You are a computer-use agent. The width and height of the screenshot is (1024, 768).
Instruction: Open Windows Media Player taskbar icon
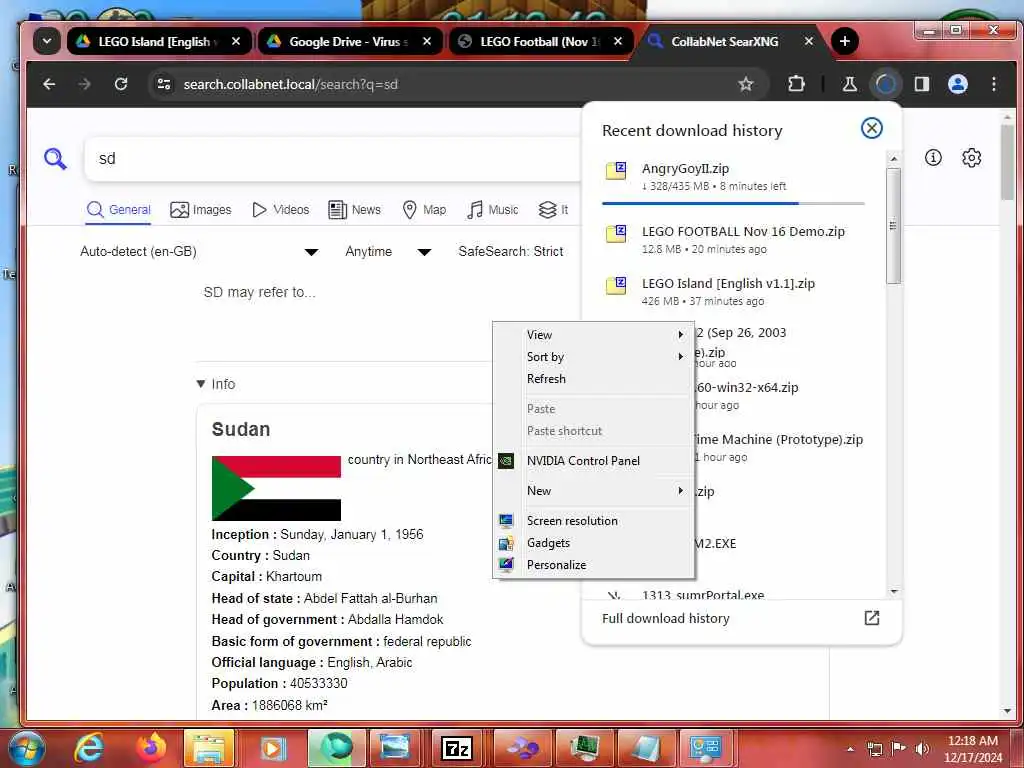point(272,748)
